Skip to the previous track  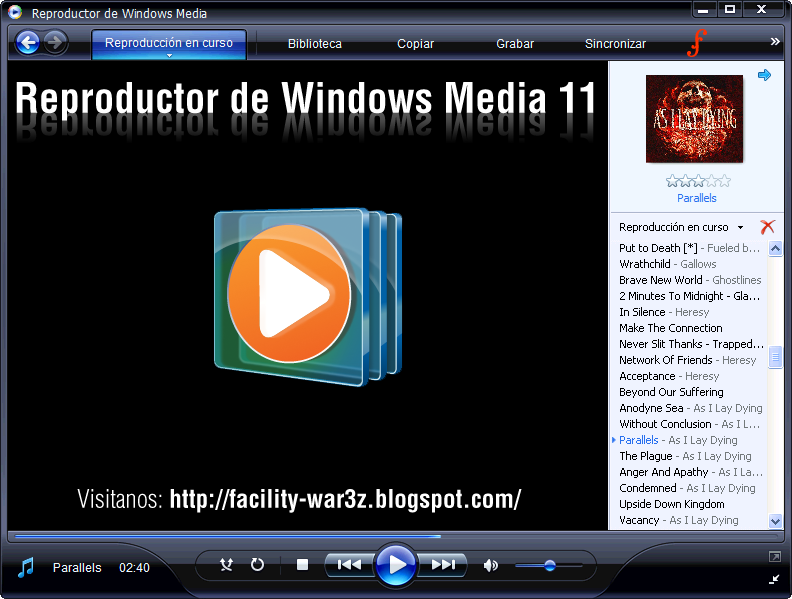point(349,564)
